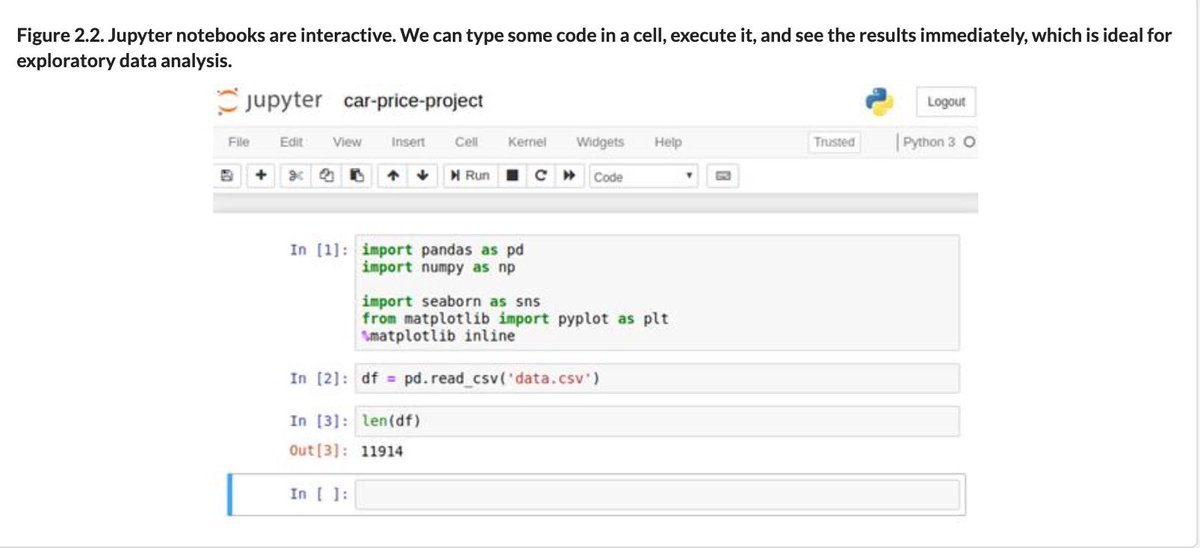Restart kernel and rerun all with fast-forward icon
Screen dimensions: 1200x548
click(x=569, y=176)
